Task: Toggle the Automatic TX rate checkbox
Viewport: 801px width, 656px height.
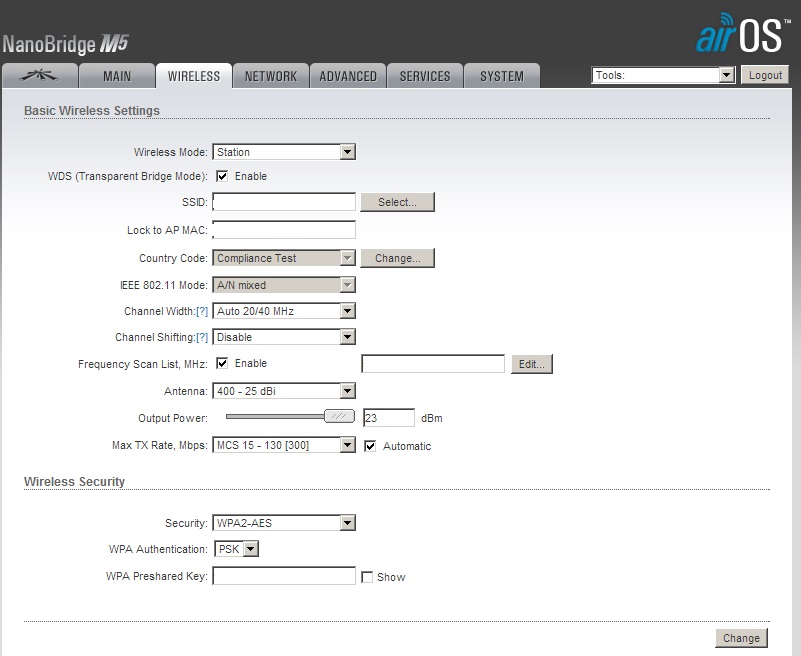Action: 370,447
